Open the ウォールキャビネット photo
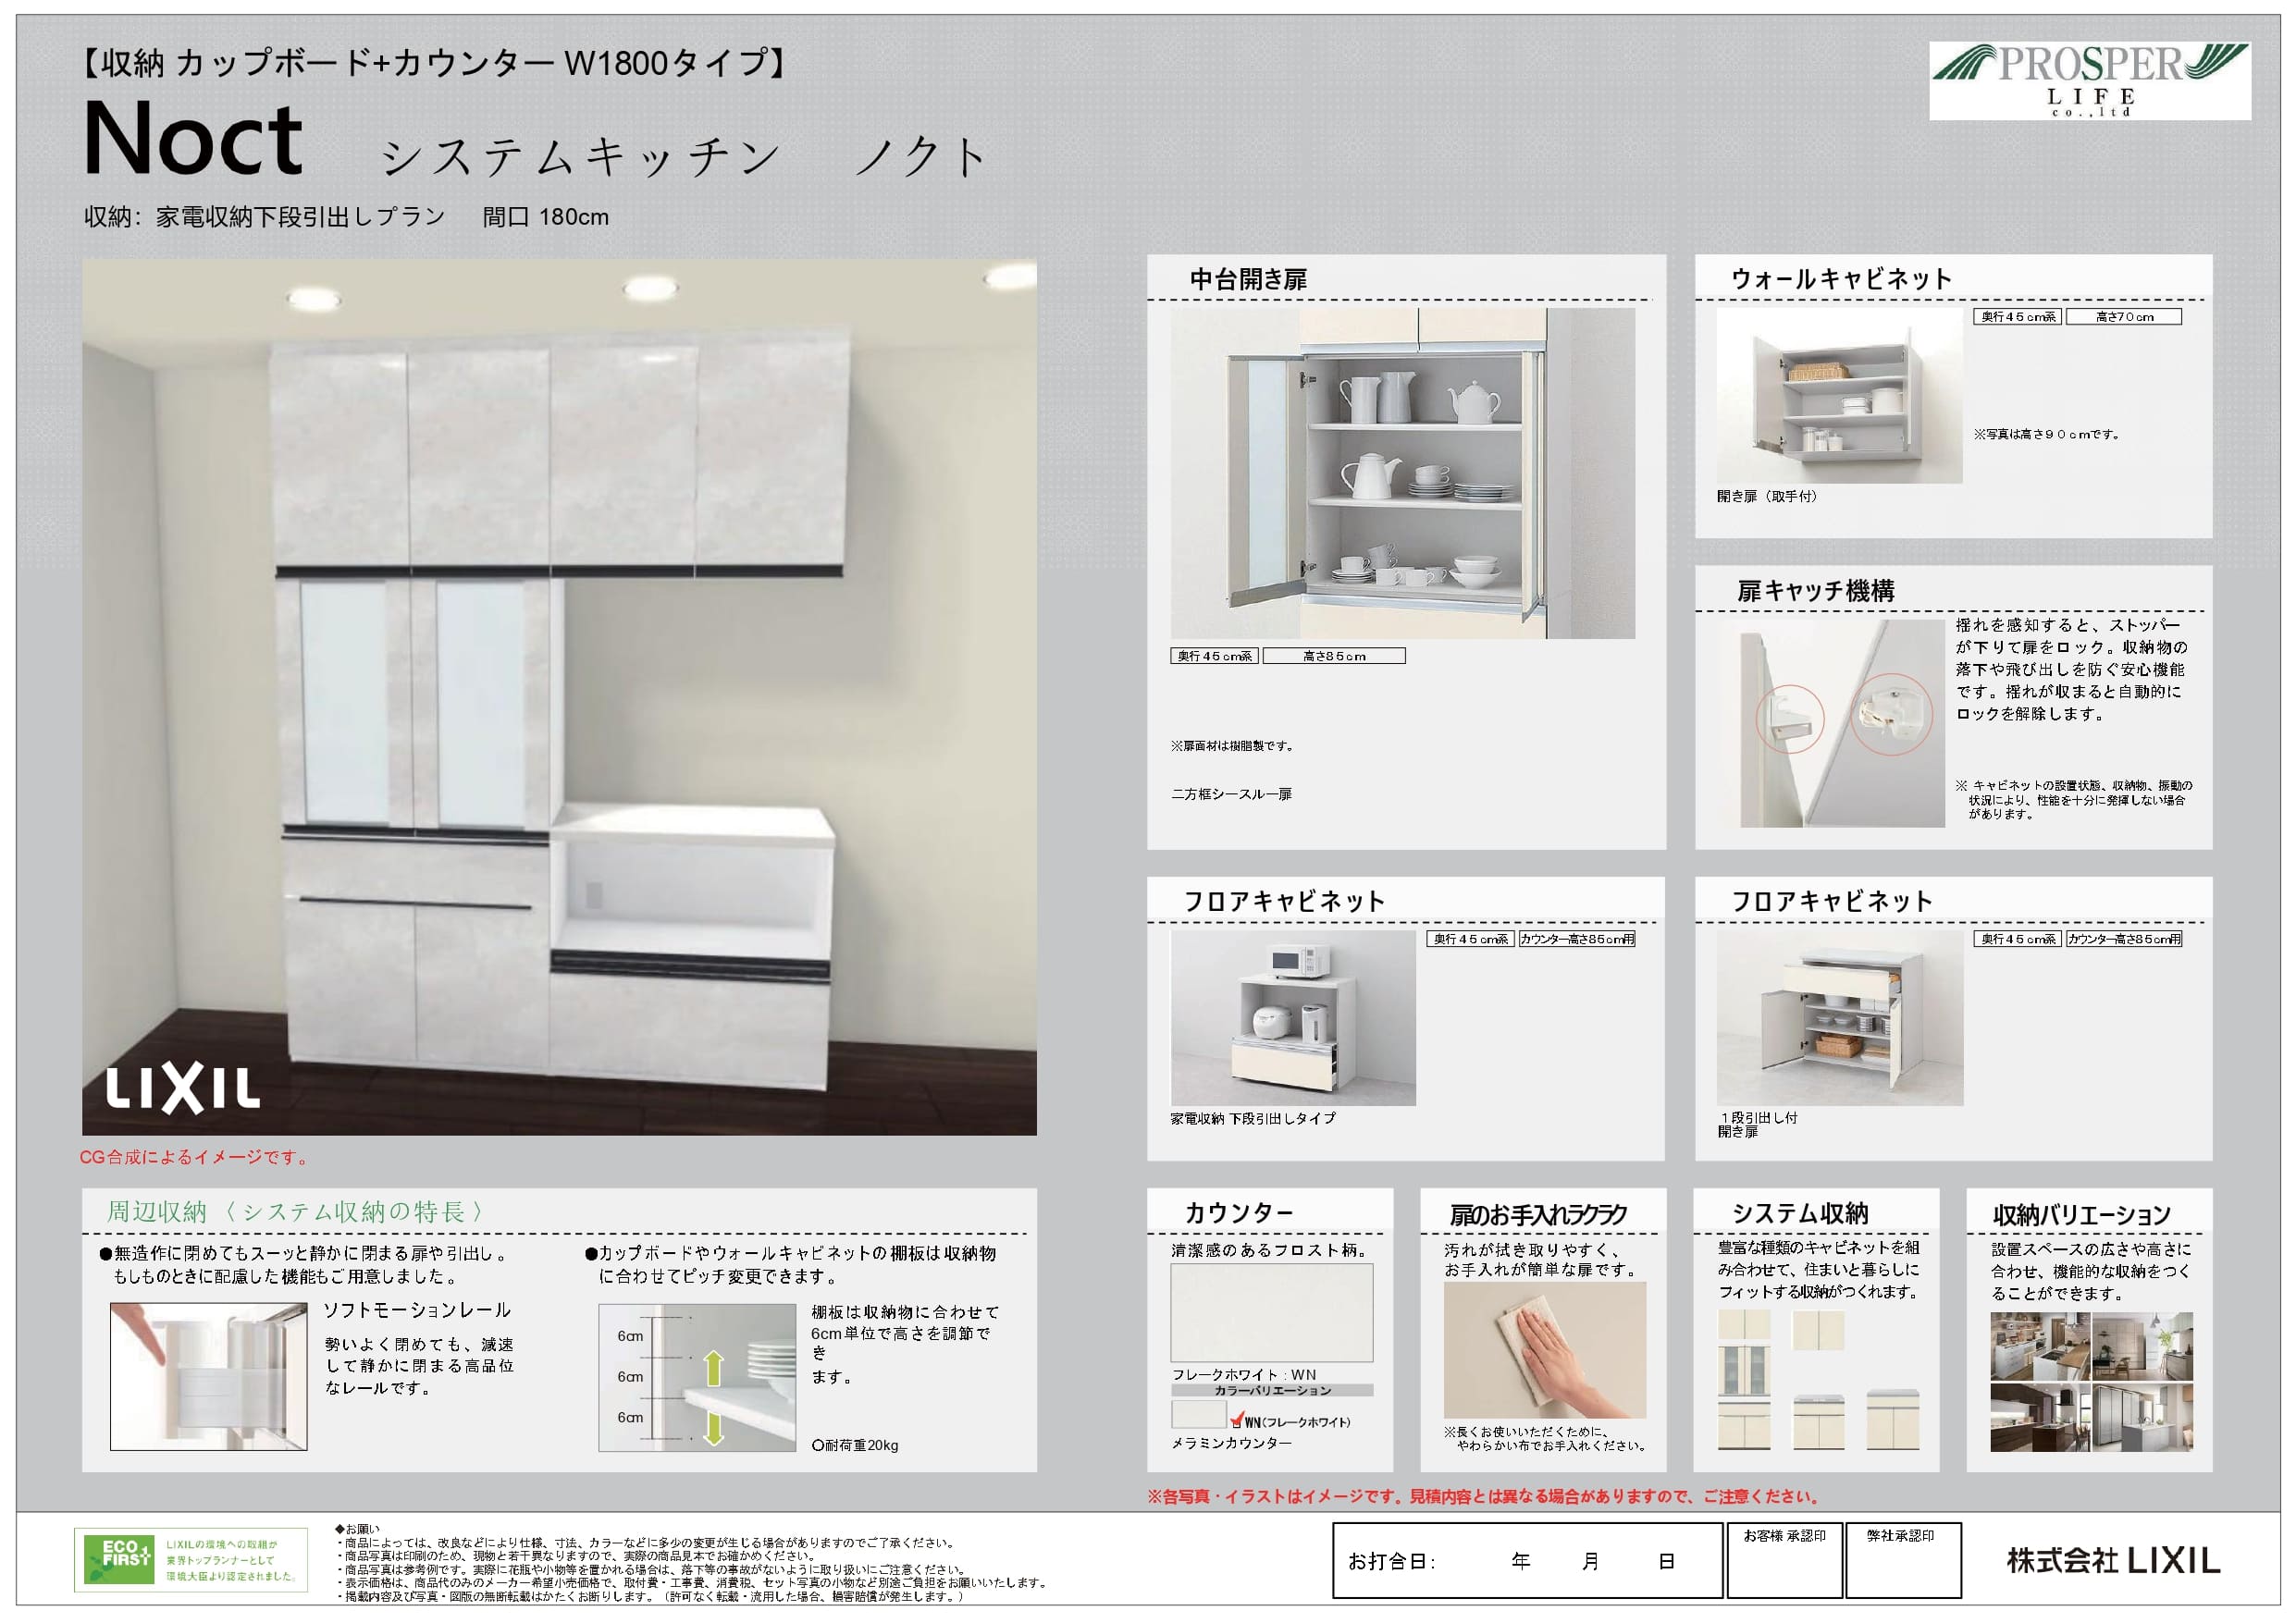 pyautogui.click(x=1839, y=395)
